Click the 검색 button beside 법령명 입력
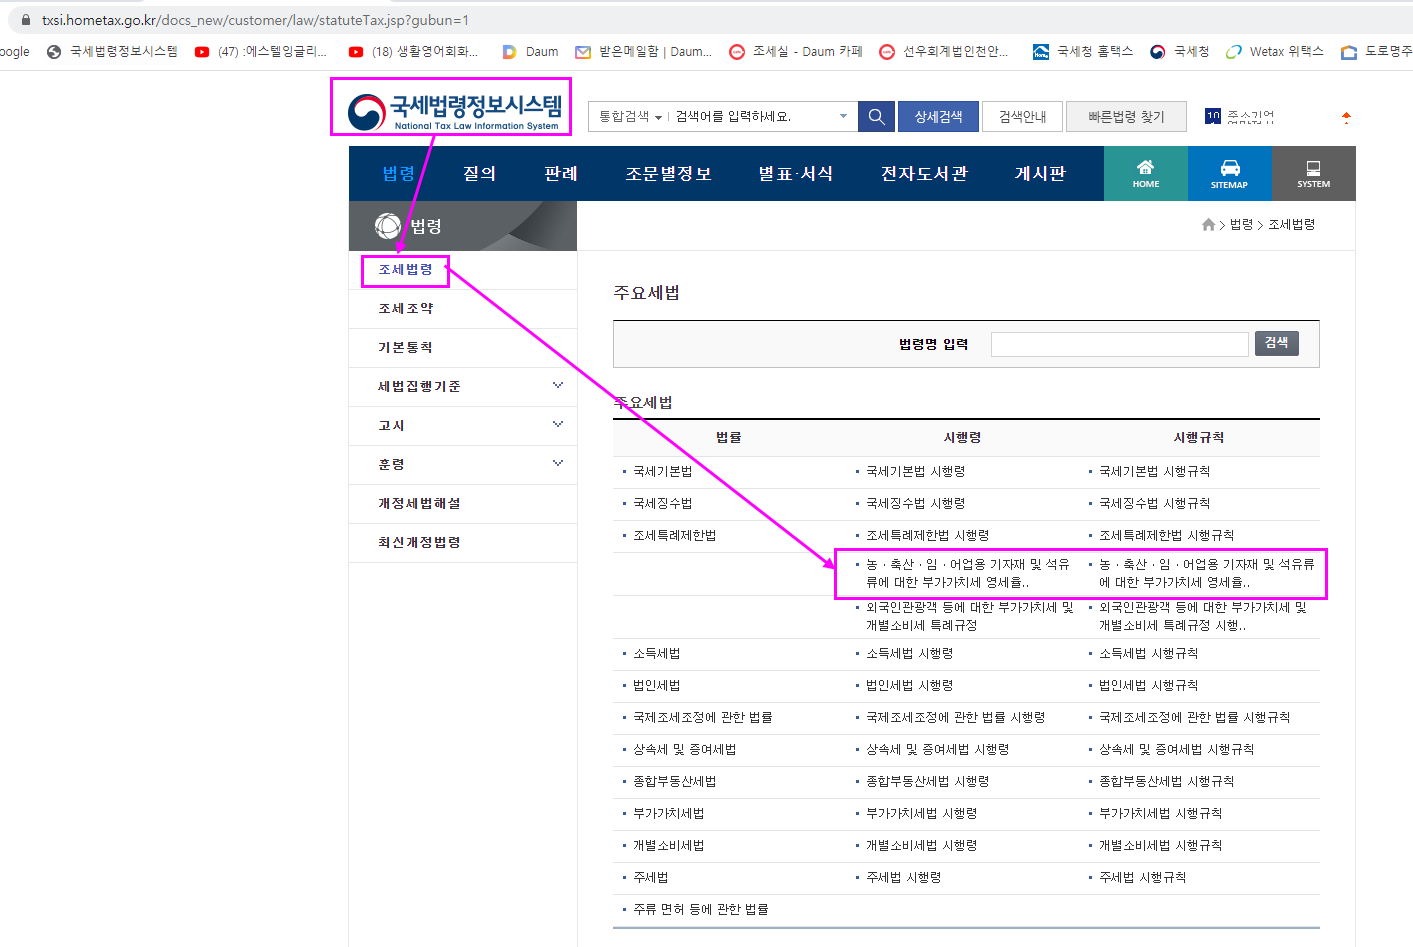 (1276, 343)
